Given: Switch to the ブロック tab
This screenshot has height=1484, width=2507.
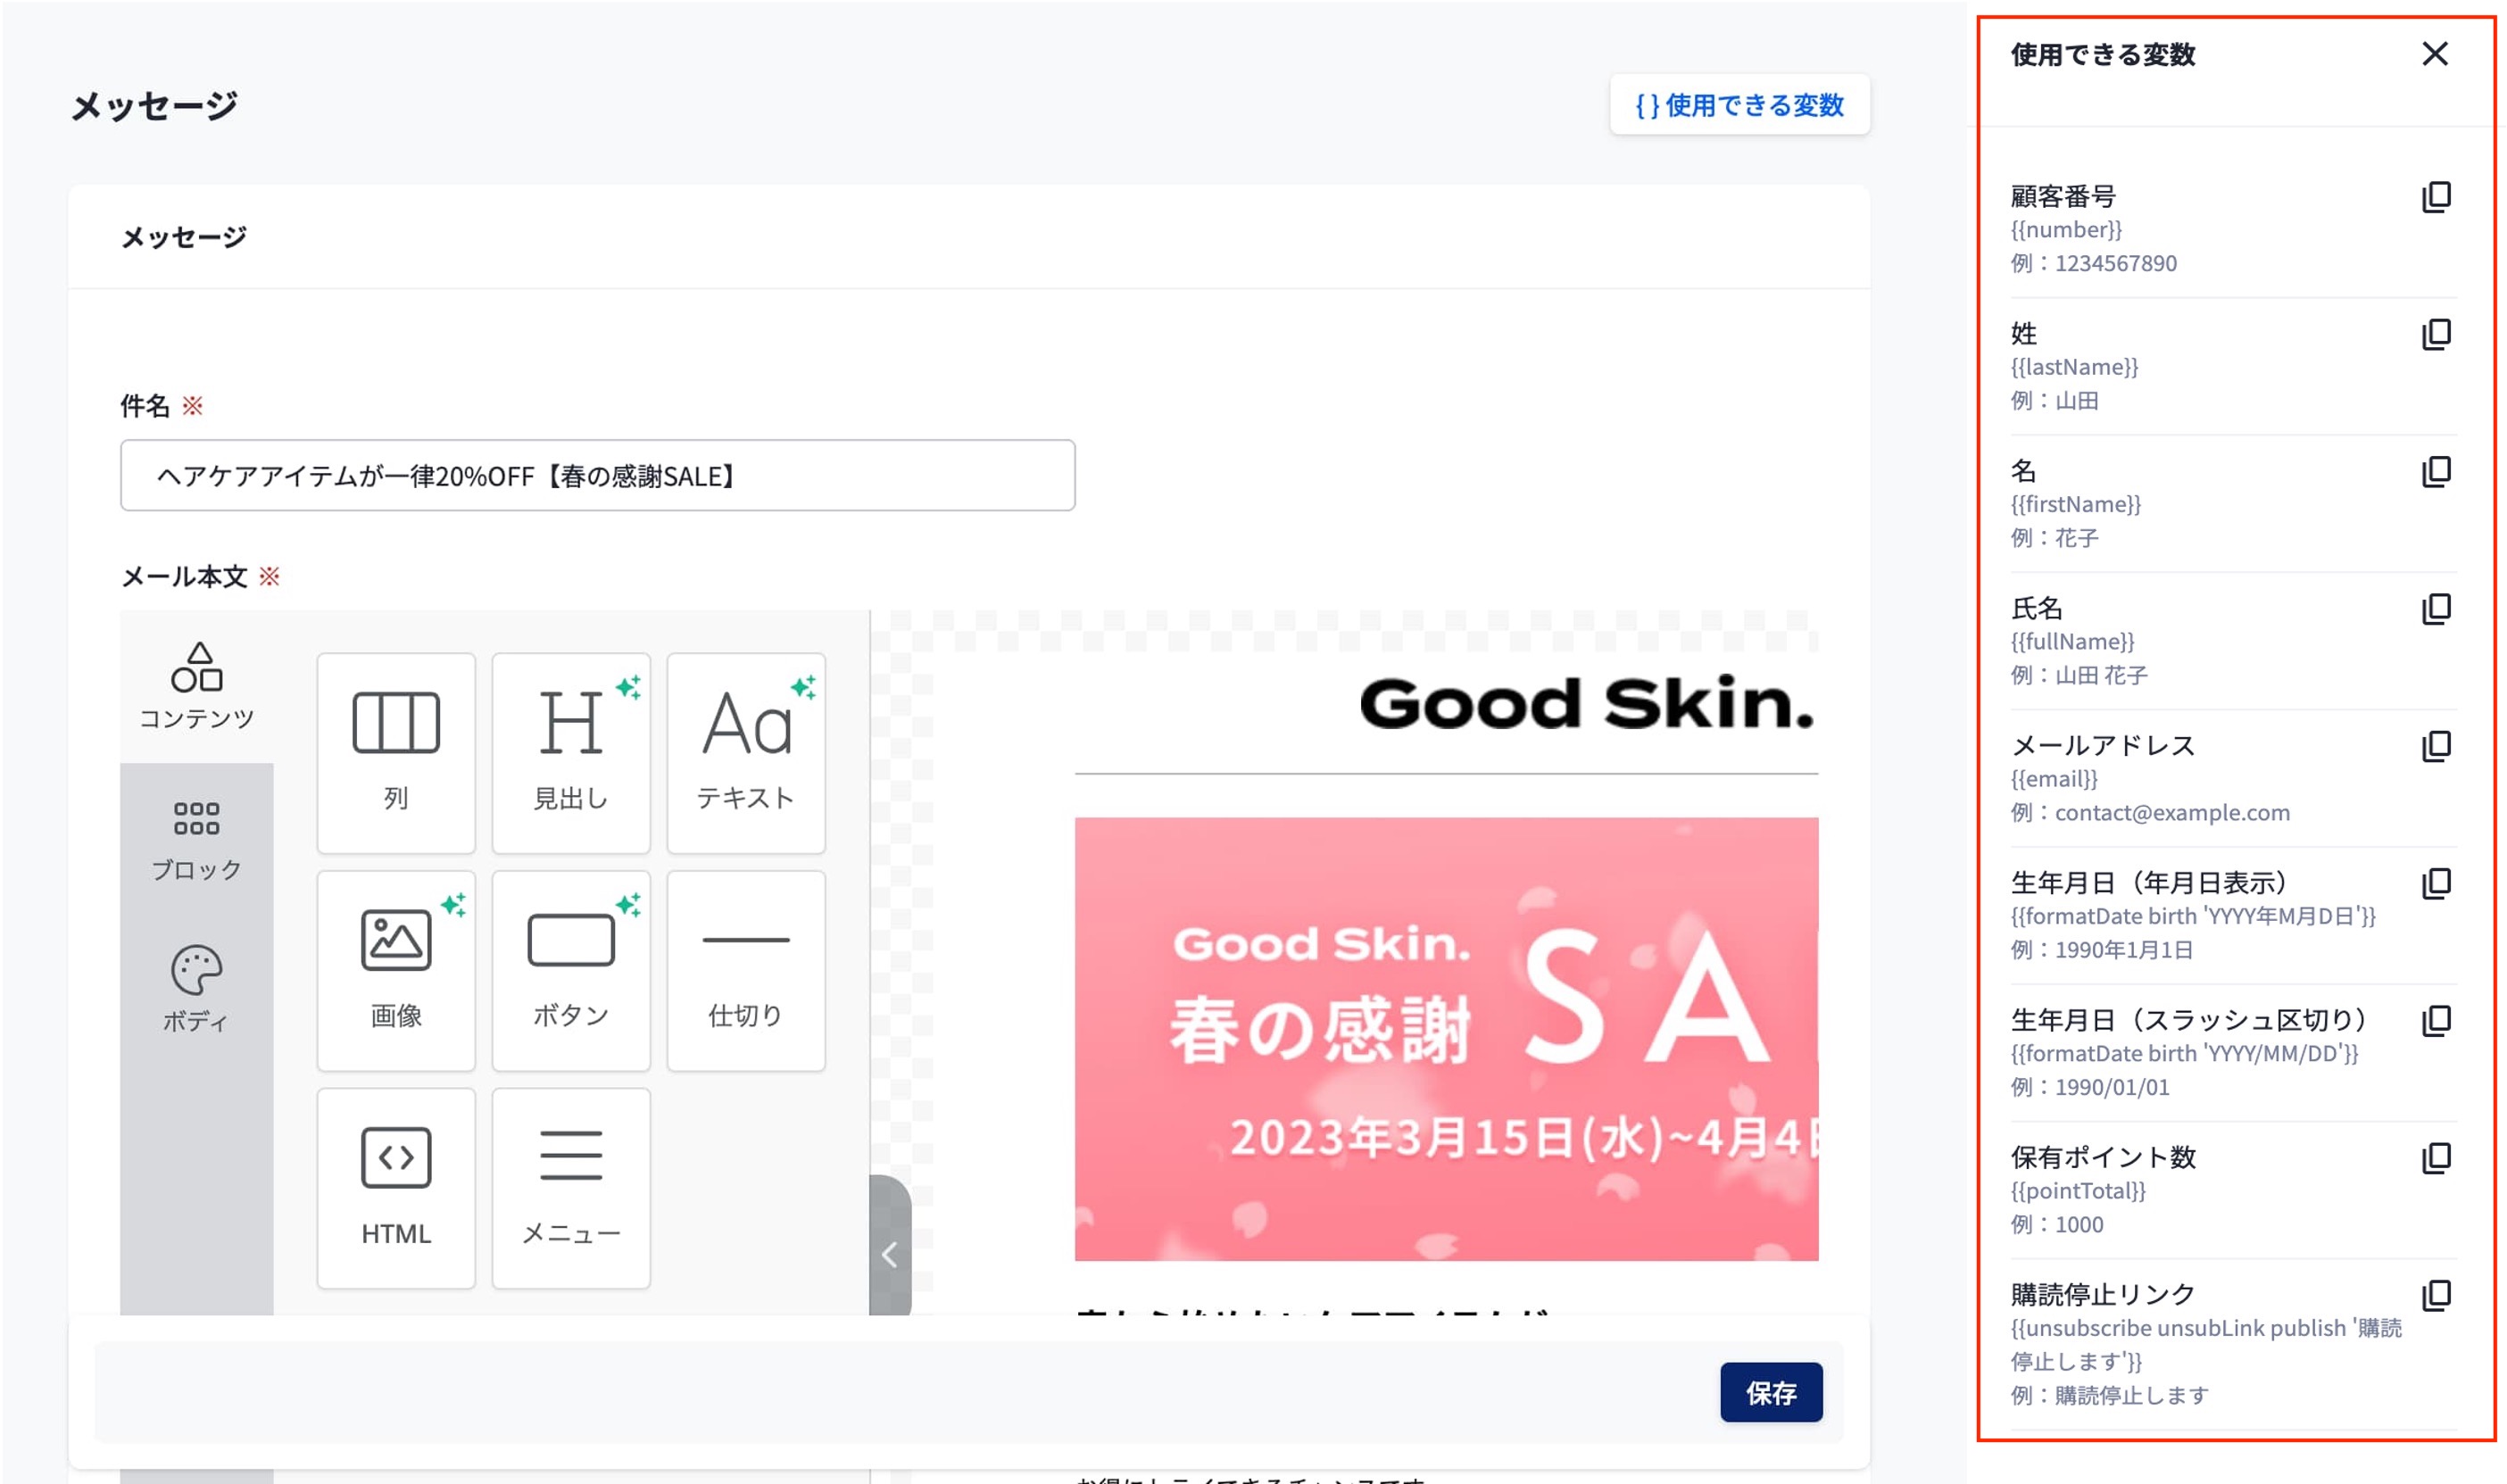Looking at the screenshot, I should pos(196,838).
